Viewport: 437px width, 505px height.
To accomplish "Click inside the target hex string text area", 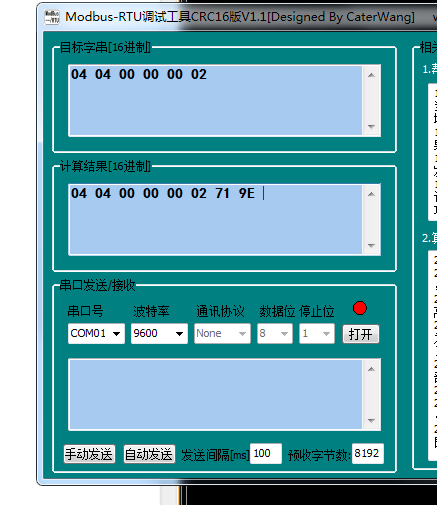I will [x=216, y=101].
